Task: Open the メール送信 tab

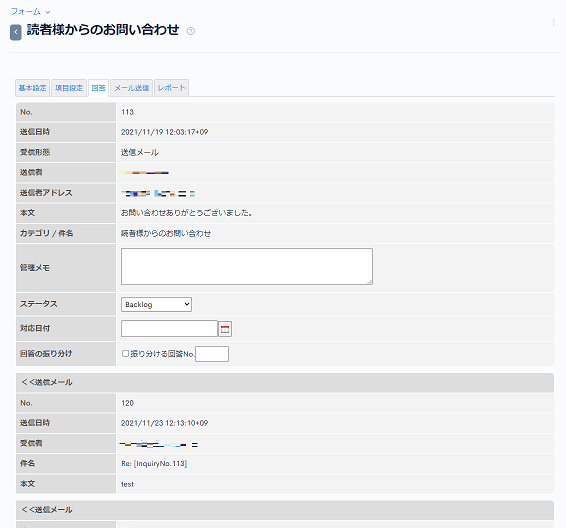Action: (132, 88)
